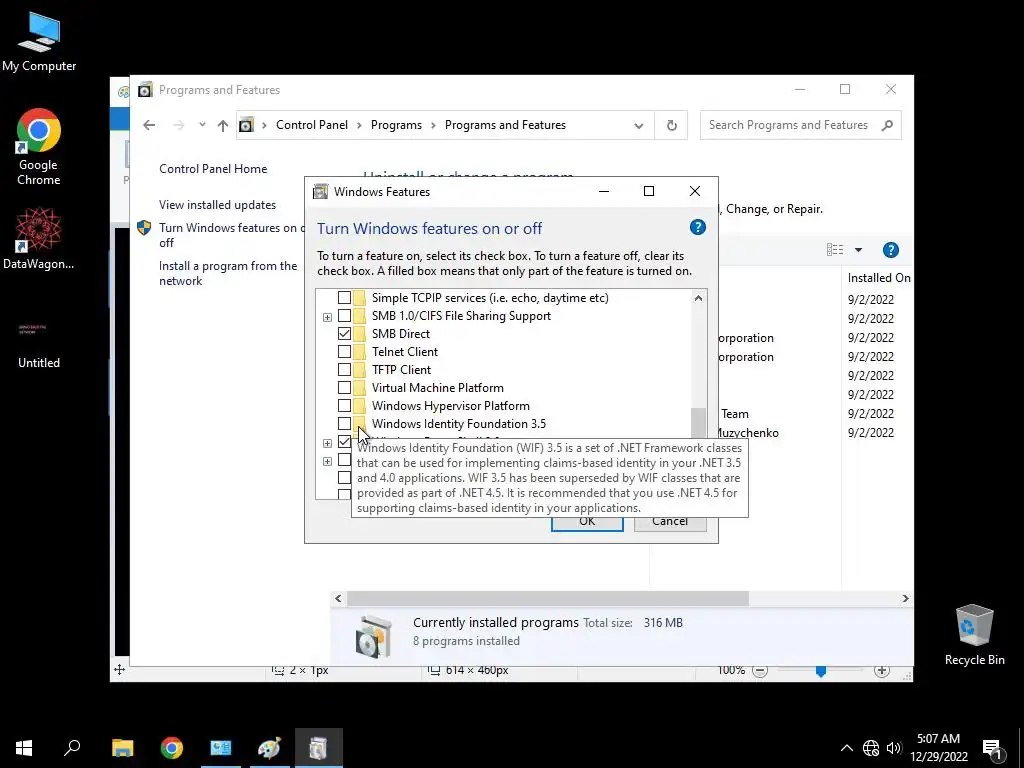Click the programs list horizontal scrollbar
The height and width of the screenshot is (768, 1024).
547,598
